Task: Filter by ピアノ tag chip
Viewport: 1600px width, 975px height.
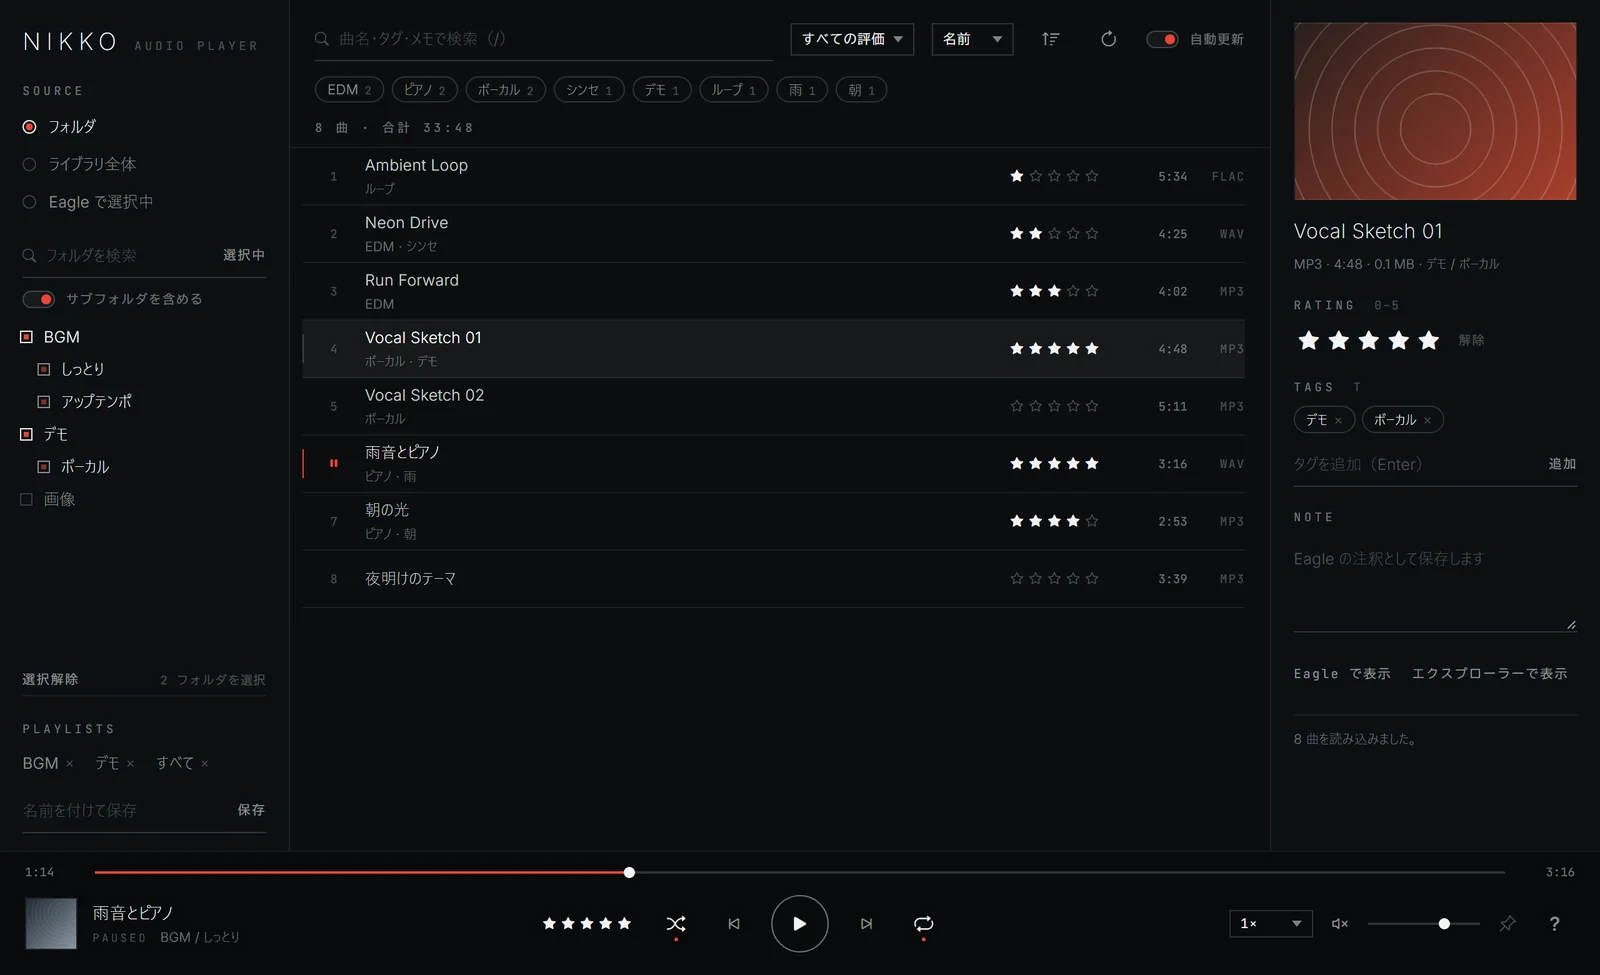Action: point(425,90)
